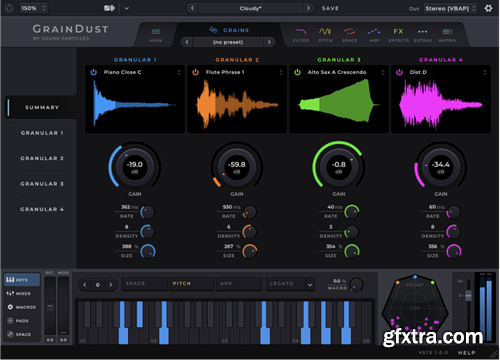This screenshot has width=500, height=360.
Task: Open the settings gear icon
Action: click(x=488, y=8)
